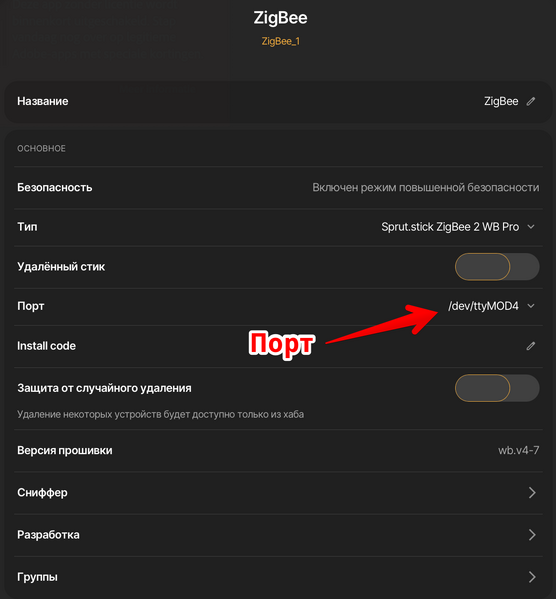Click the Install code row

coord(278,346)
